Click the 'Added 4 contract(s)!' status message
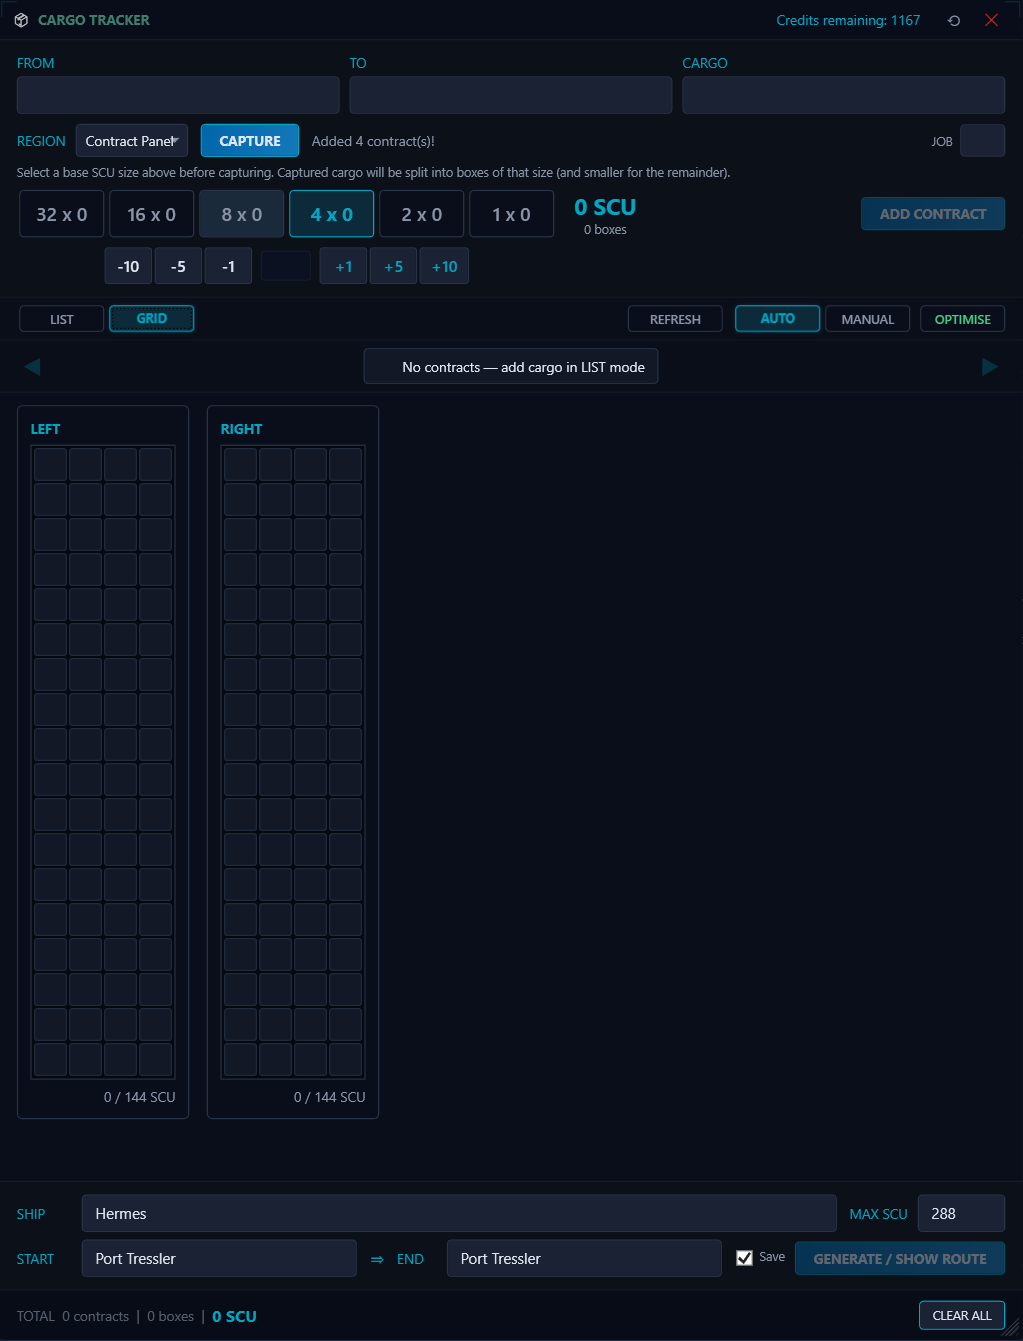The height and width of the screenshot is (1341, 1023). coord(373,141)
